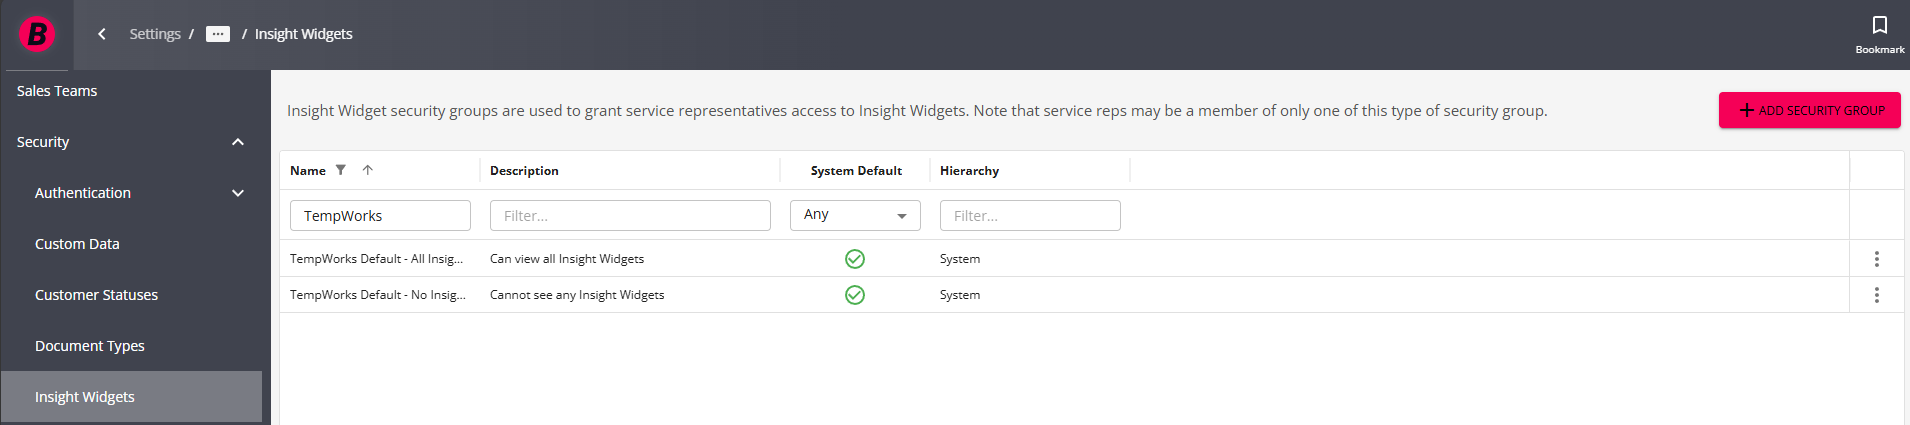Image resolution: width=1910 pixels, height=425 pixels.
Task: Go to Document Types
Action: (x=90, y=346)
